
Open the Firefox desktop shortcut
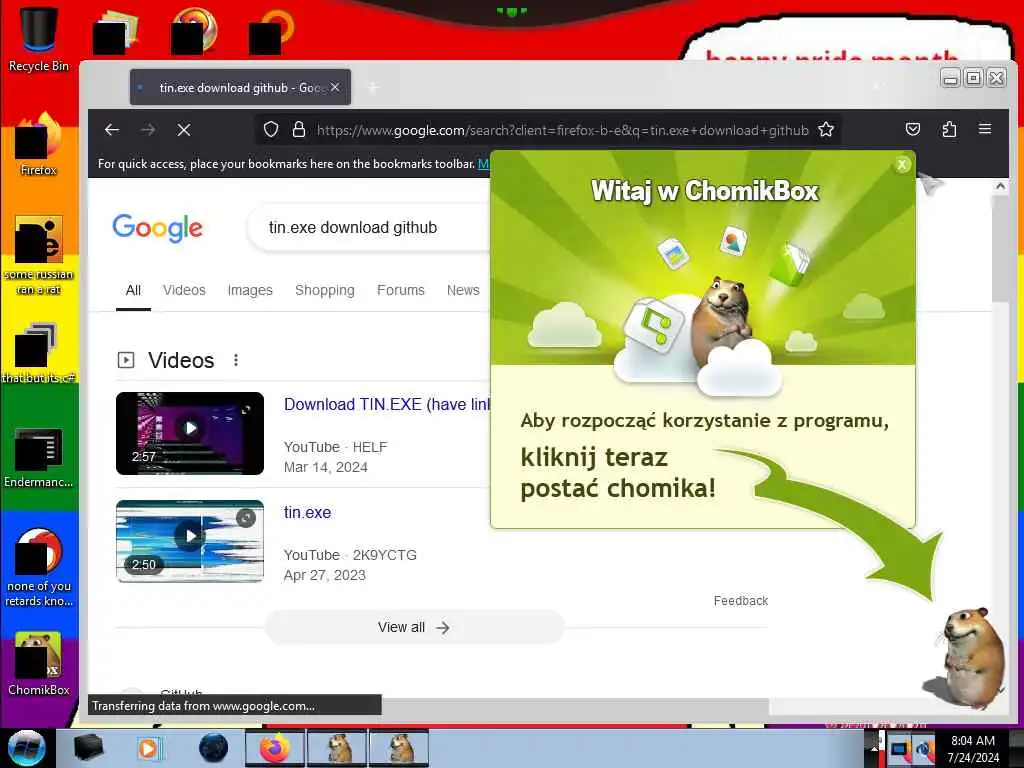click(x=39, y=145)
